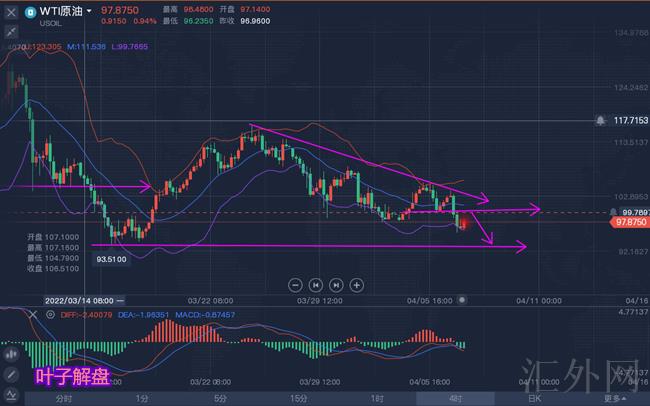Screen dimensions: 650x406
Task: Click the shrink arrows icon below the close button
Action: [x=11, y=32]
